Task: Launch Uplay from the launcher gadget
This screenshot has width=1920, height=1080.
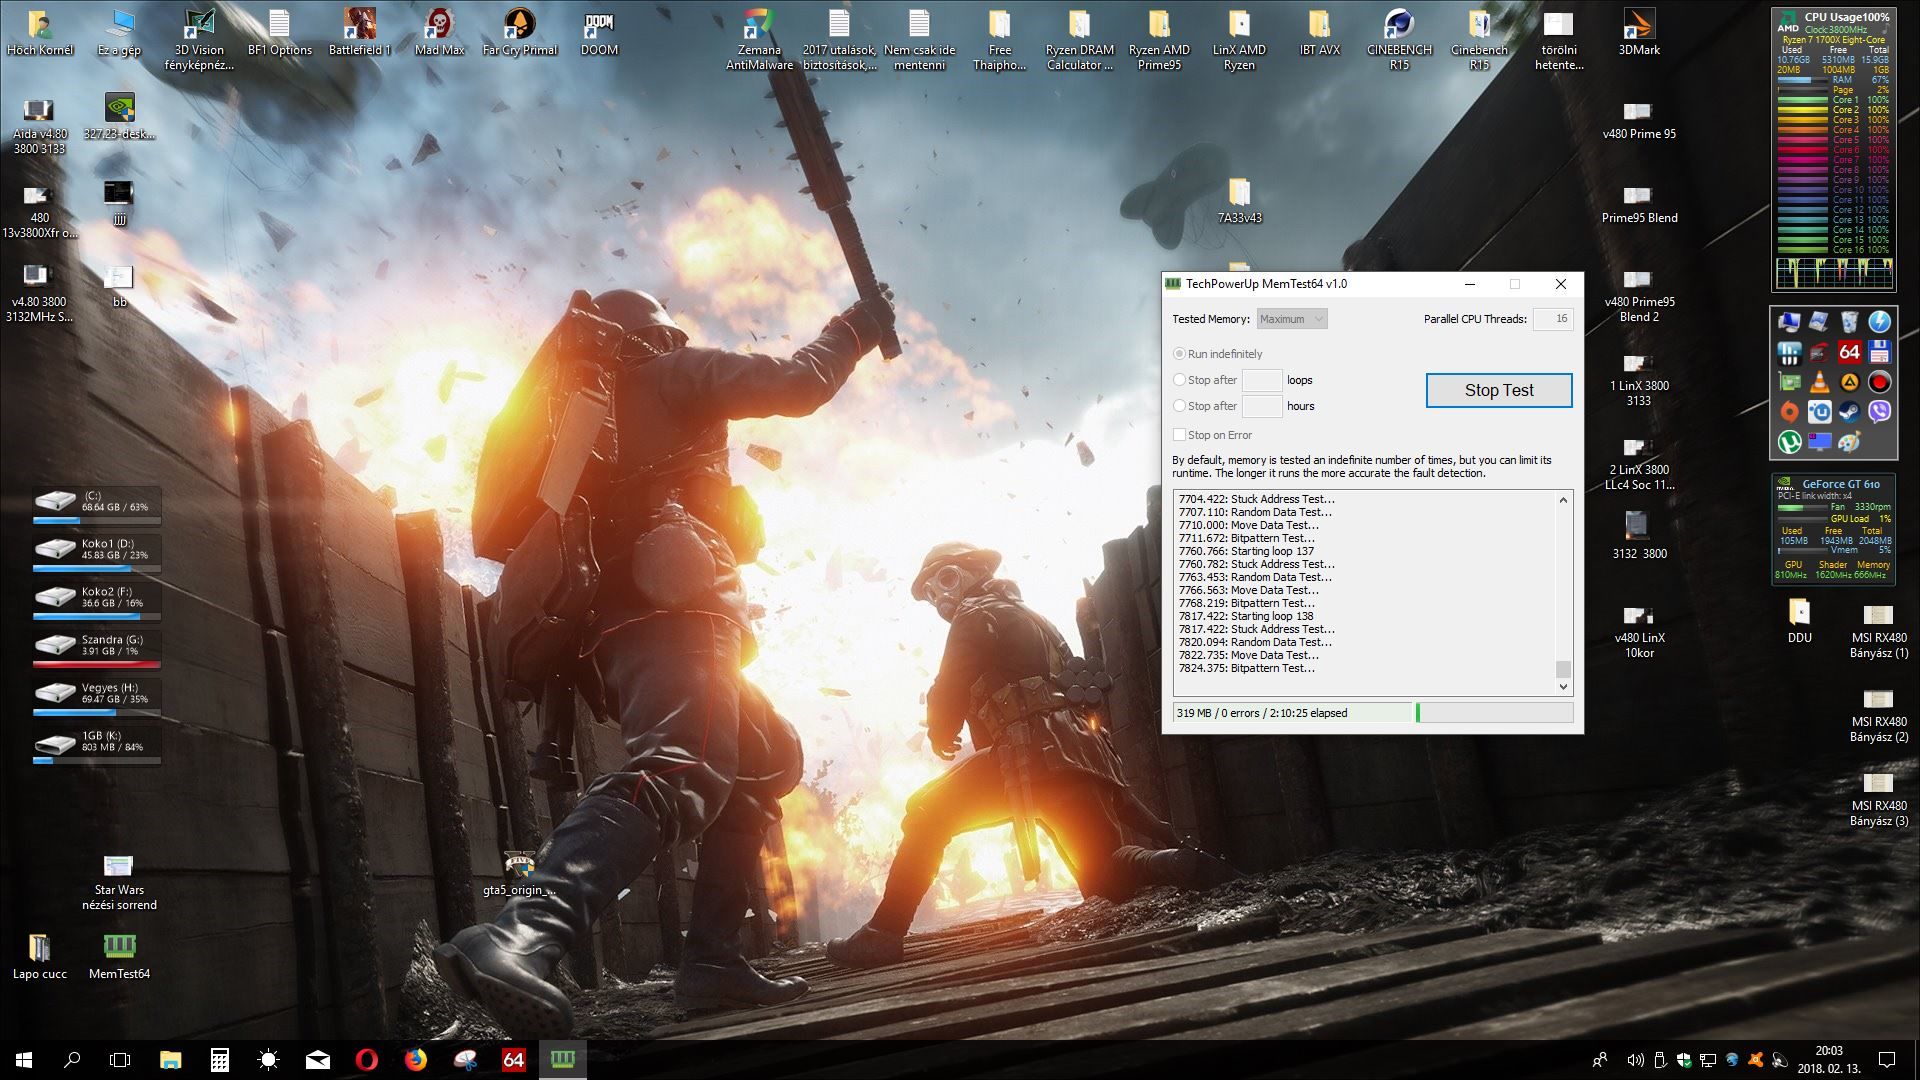Action: (1820, 412)
